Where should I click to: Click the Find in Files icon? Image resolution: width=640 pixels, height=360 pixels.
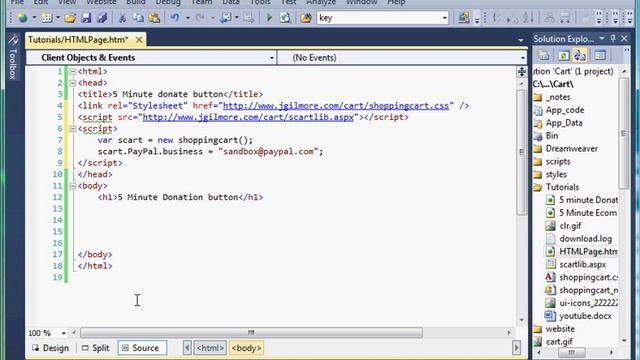(x=306, y=18)
